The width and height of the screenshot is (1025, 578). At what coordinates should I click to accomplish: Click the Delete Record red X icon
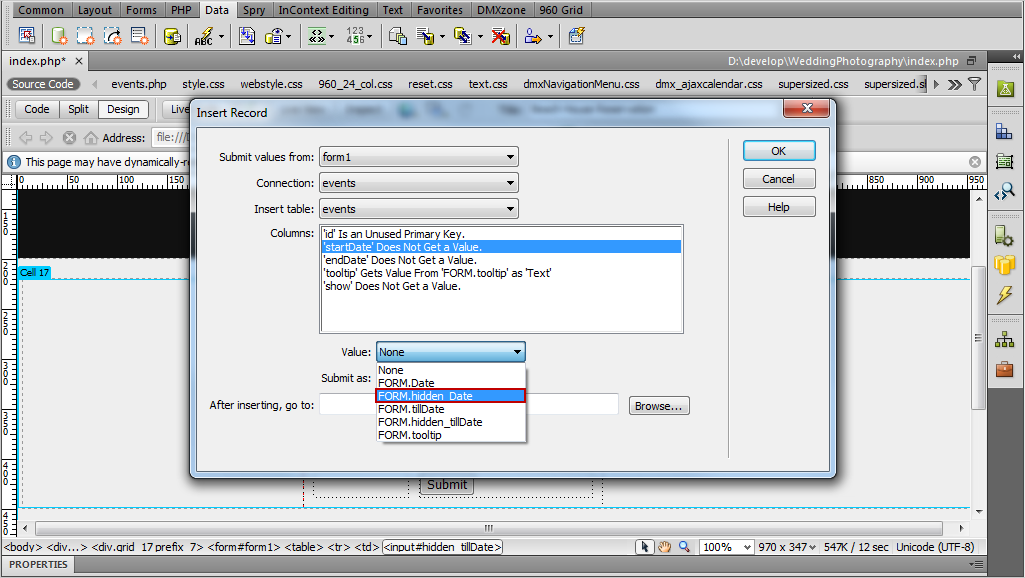(x=501, y=35)
